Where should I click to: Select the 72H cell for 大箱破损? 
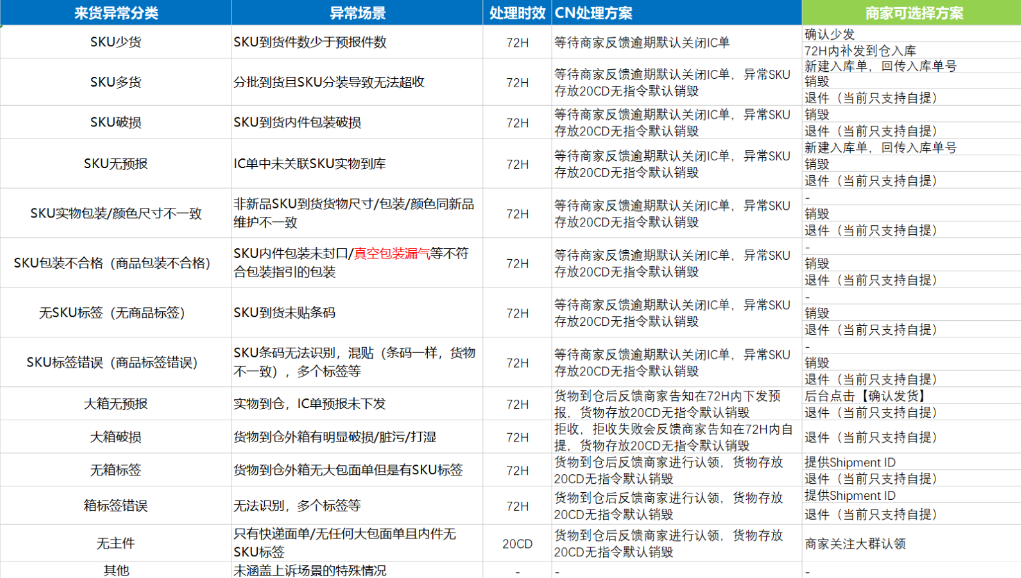click(x=515, y=436)
